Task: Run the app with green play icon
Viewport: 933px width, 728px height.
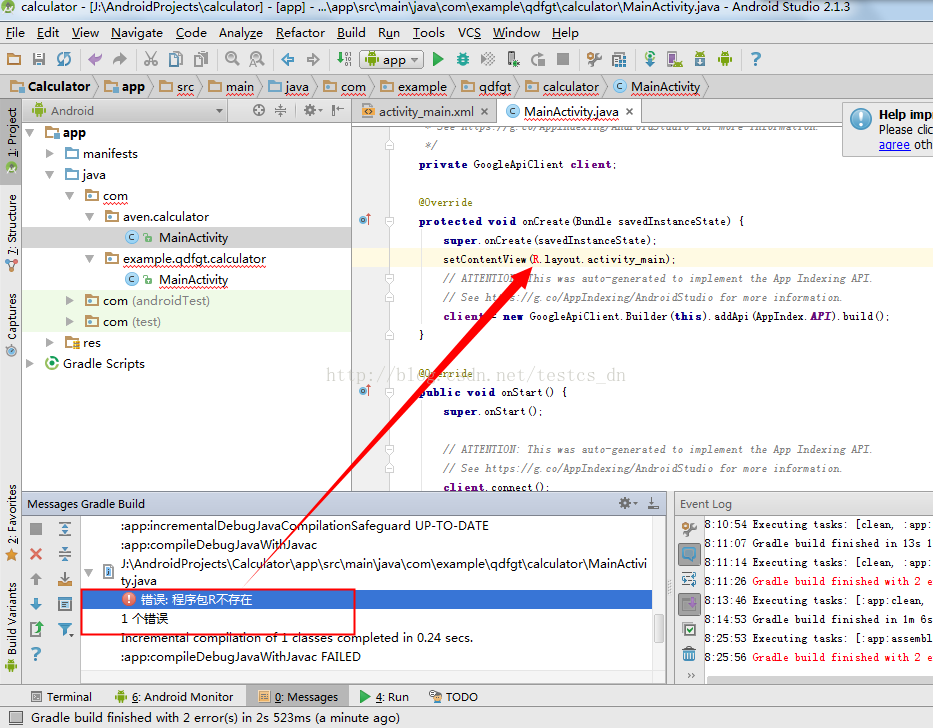Action: click(x=439, y=59)
